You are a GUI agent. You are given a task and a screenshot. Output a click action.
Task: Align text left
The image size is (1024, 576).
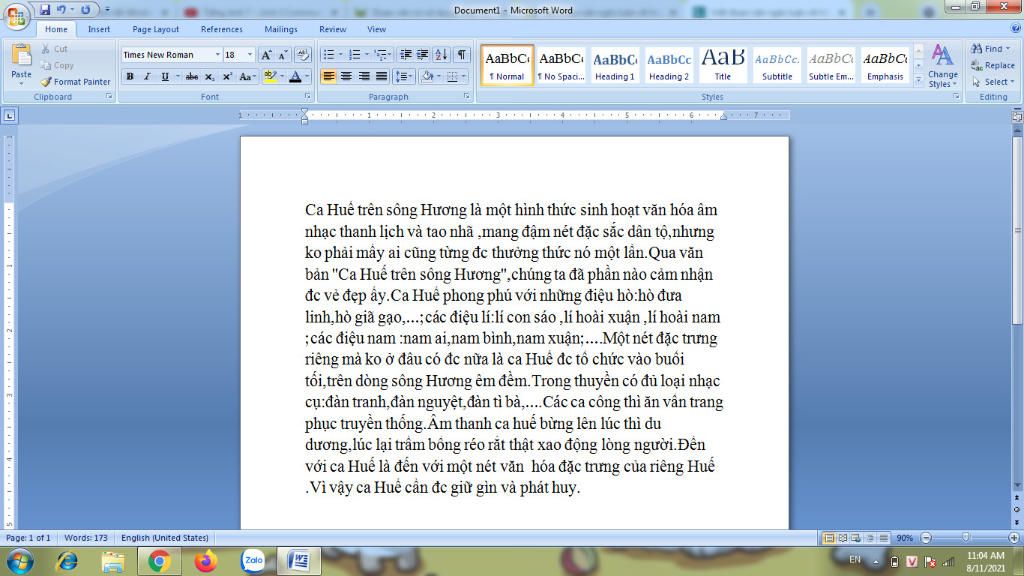pyautogui.click(x=328, y=76)
